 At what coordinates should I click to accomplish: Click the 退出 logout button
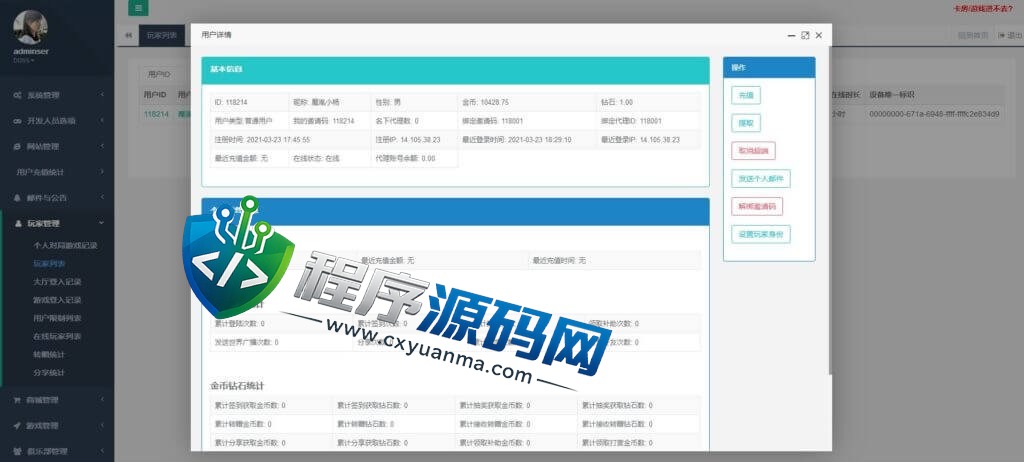click(1008, 35)
